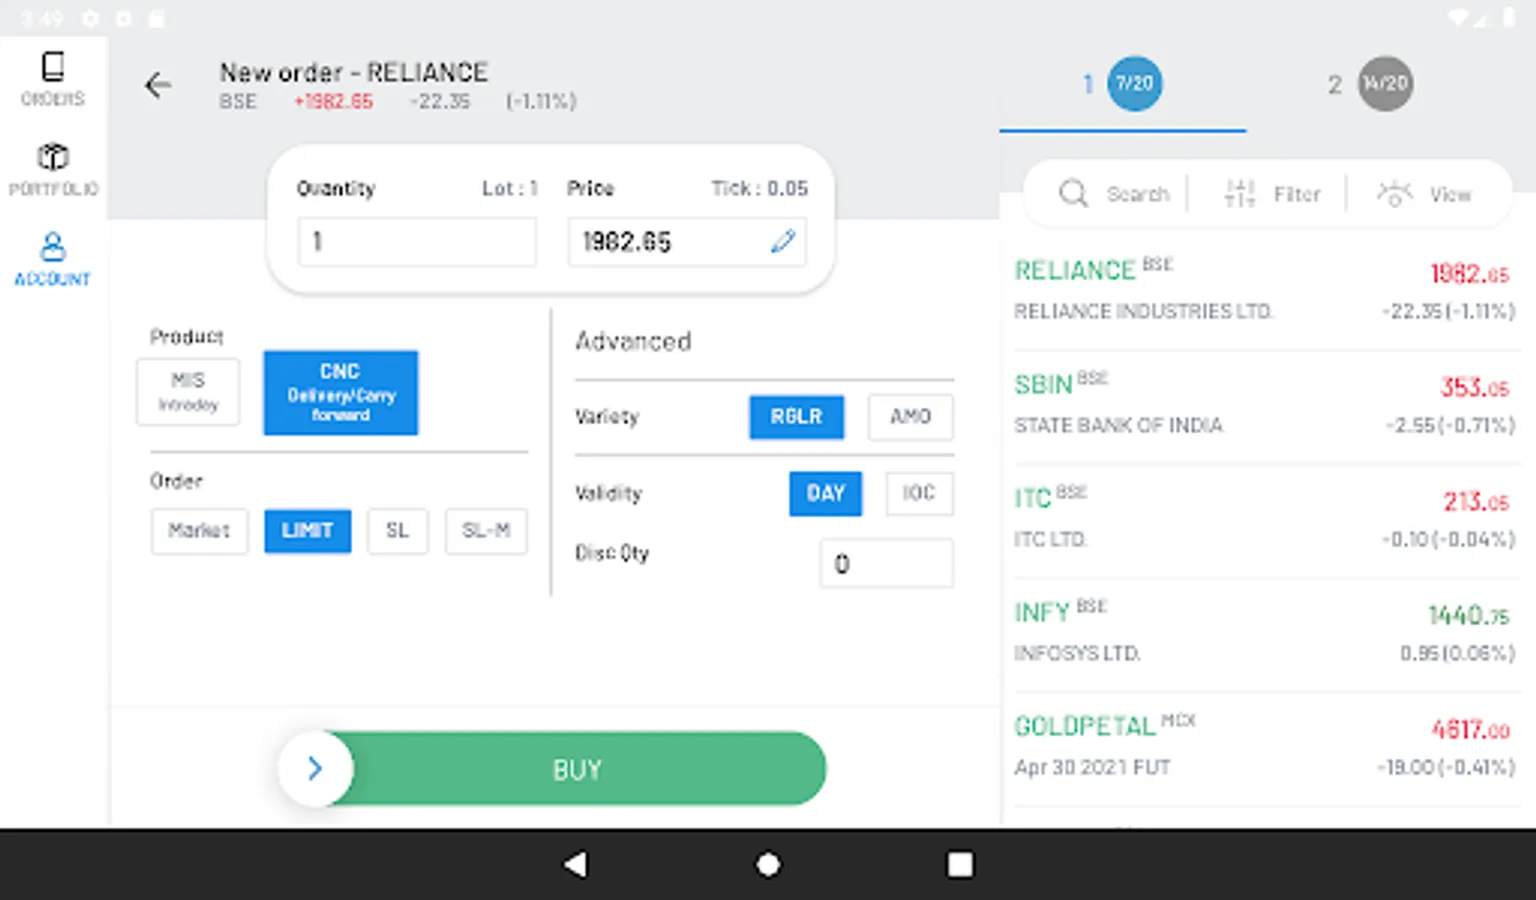This screenshot has height=900, width=1536.
Task: Set validity to DAY
Action: [826, 493]
